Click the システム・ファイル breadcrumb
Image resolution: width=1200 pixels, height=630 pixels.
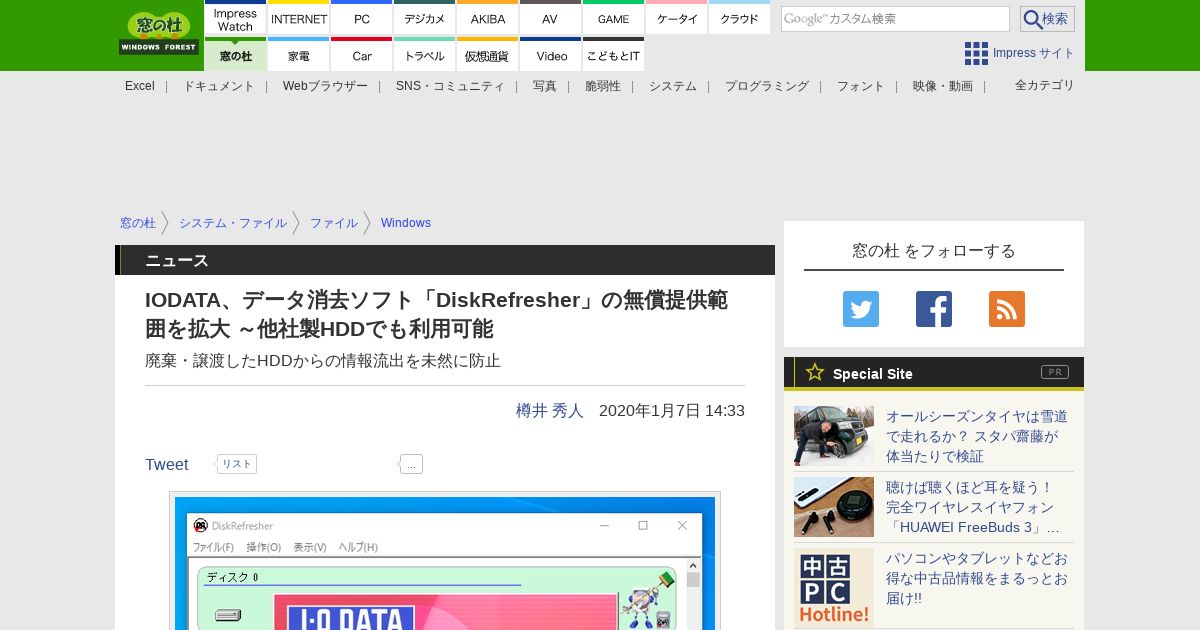click(x=233, y=223)
